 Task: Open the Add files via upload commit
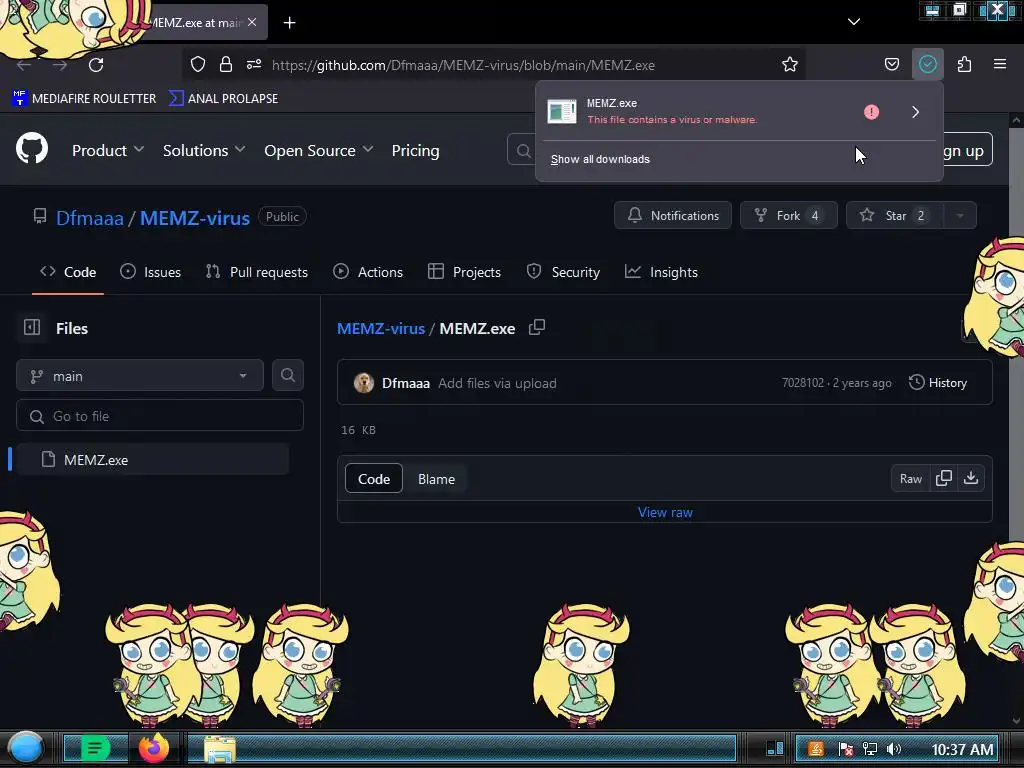(x=497, y=383)
